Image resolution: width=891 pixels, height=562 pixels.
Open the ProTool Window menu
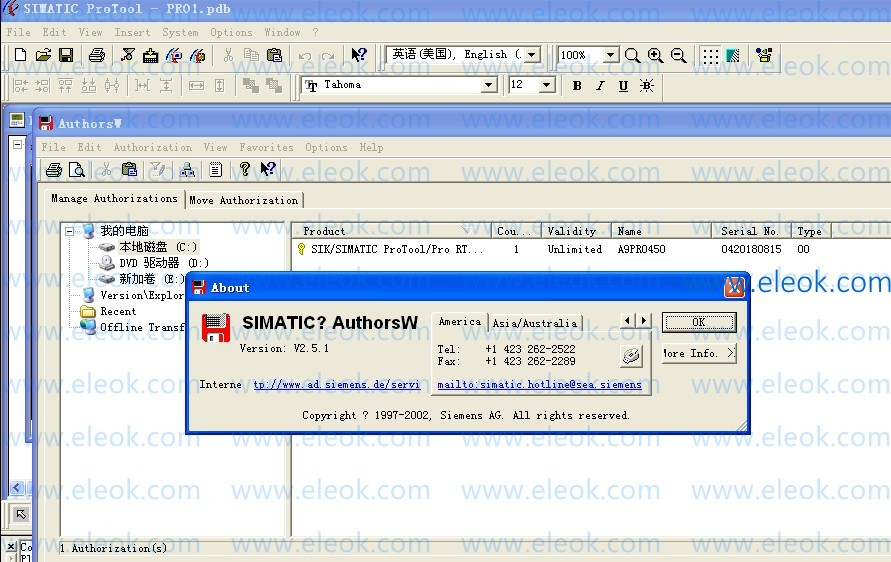[282, 32]
